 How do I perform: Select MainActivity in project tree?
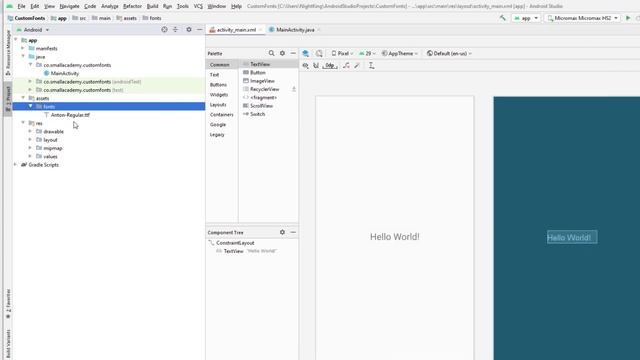[x=64, y=73]
